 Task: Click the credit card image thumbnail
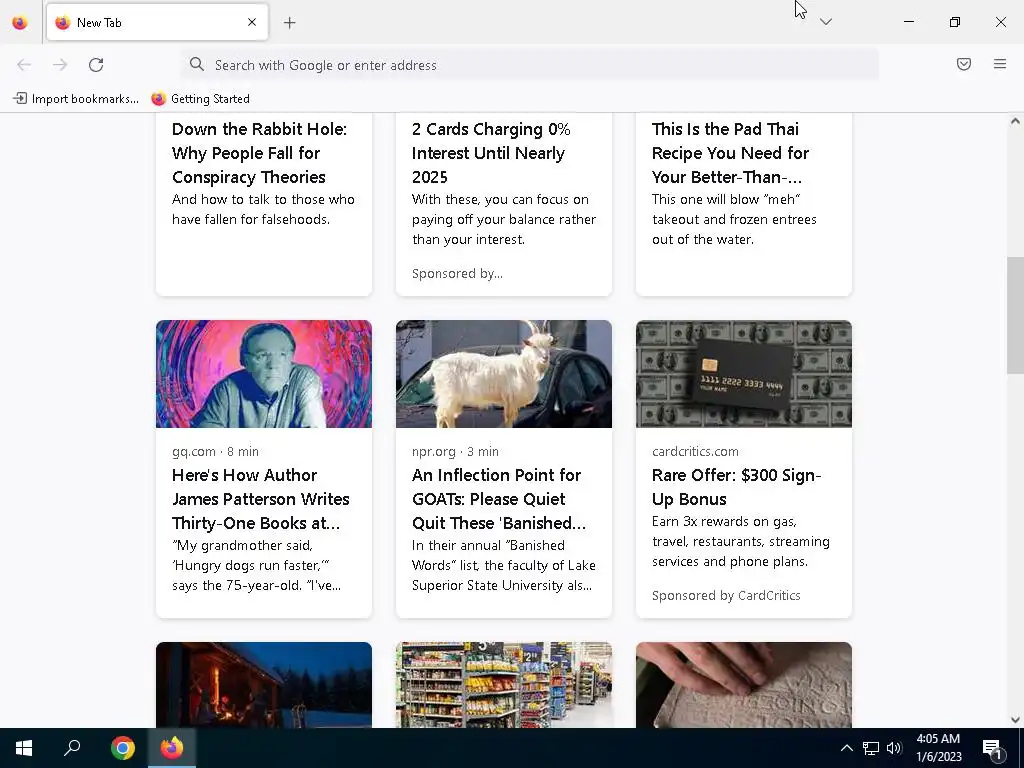[744, 374]
